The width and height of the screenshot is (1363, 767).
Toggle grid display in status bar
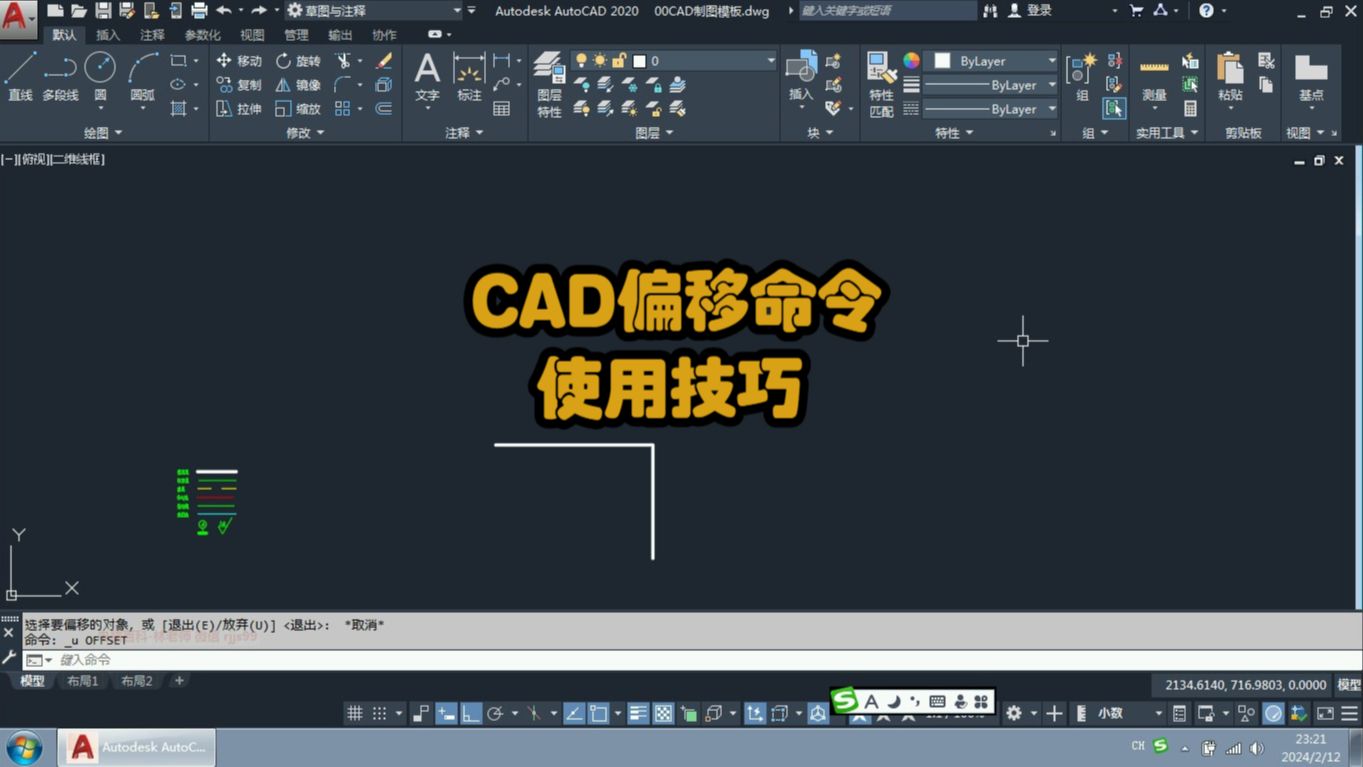pos(354,713)
